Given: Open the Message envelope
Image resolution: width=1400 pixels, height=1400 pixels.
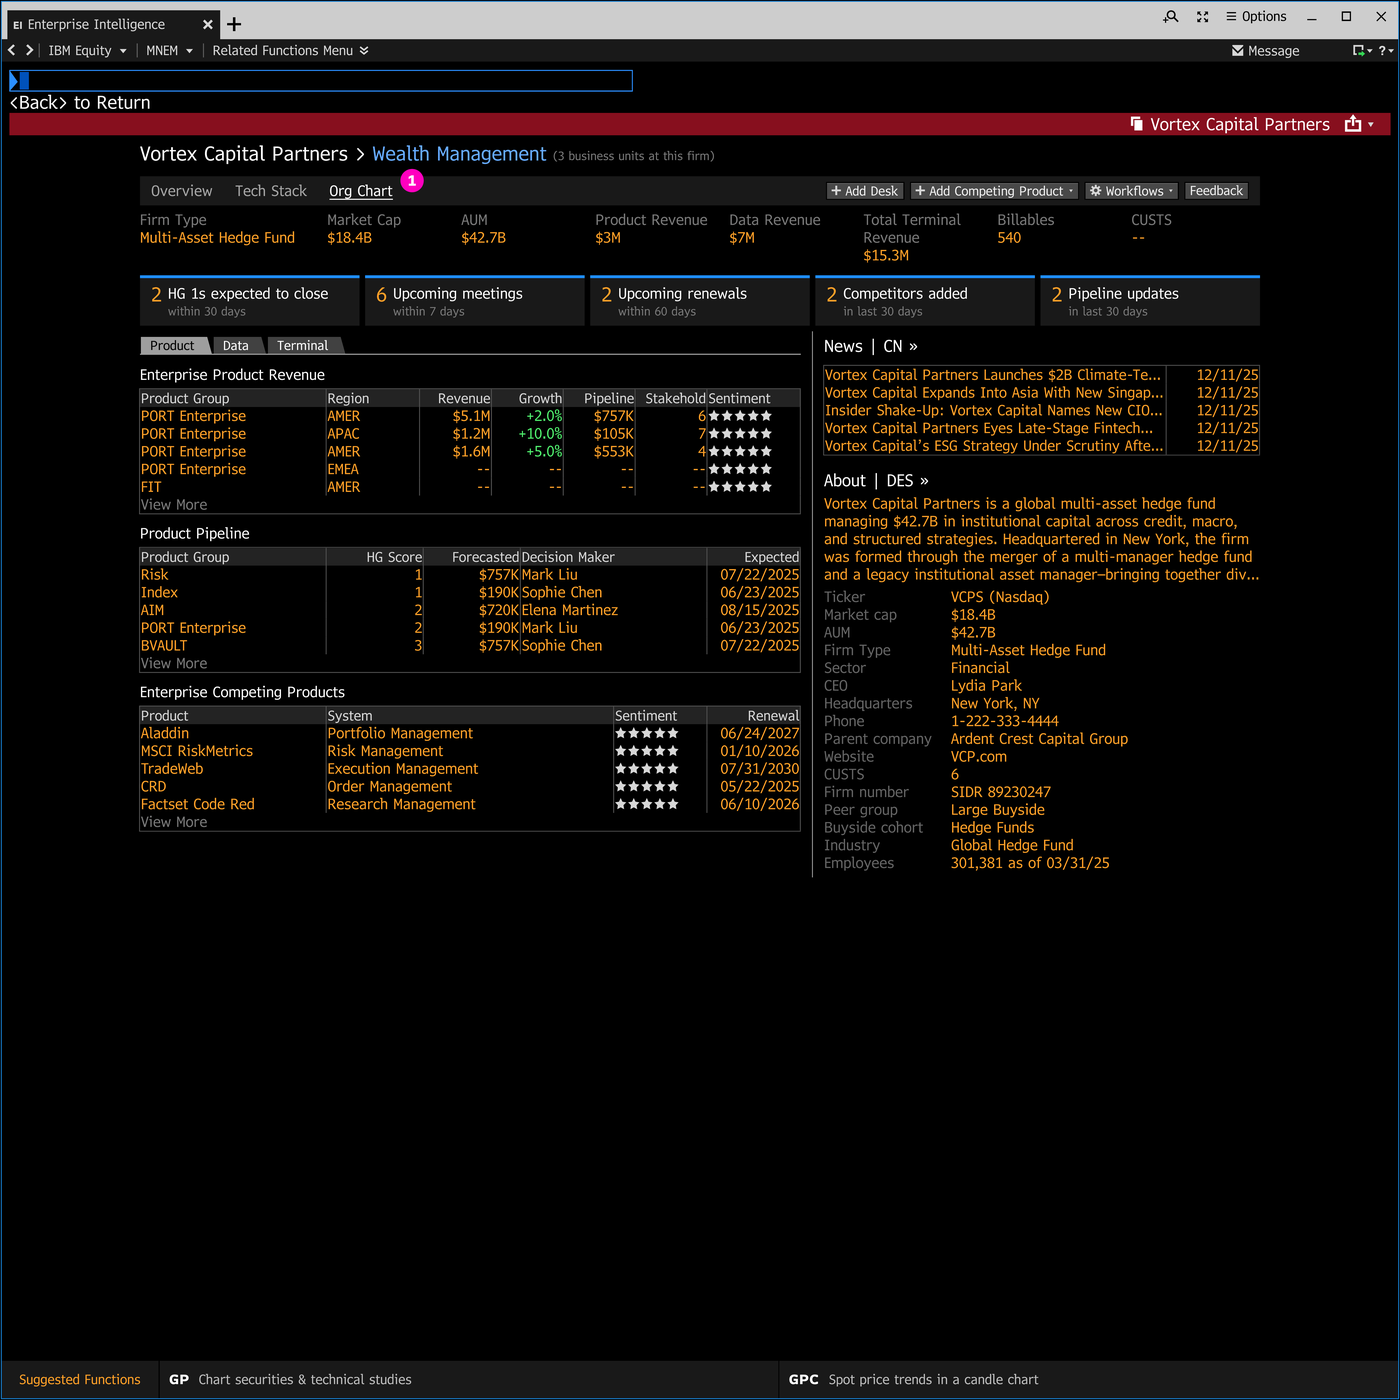Looking at the screenshot, I should (x=1265, y=51).
